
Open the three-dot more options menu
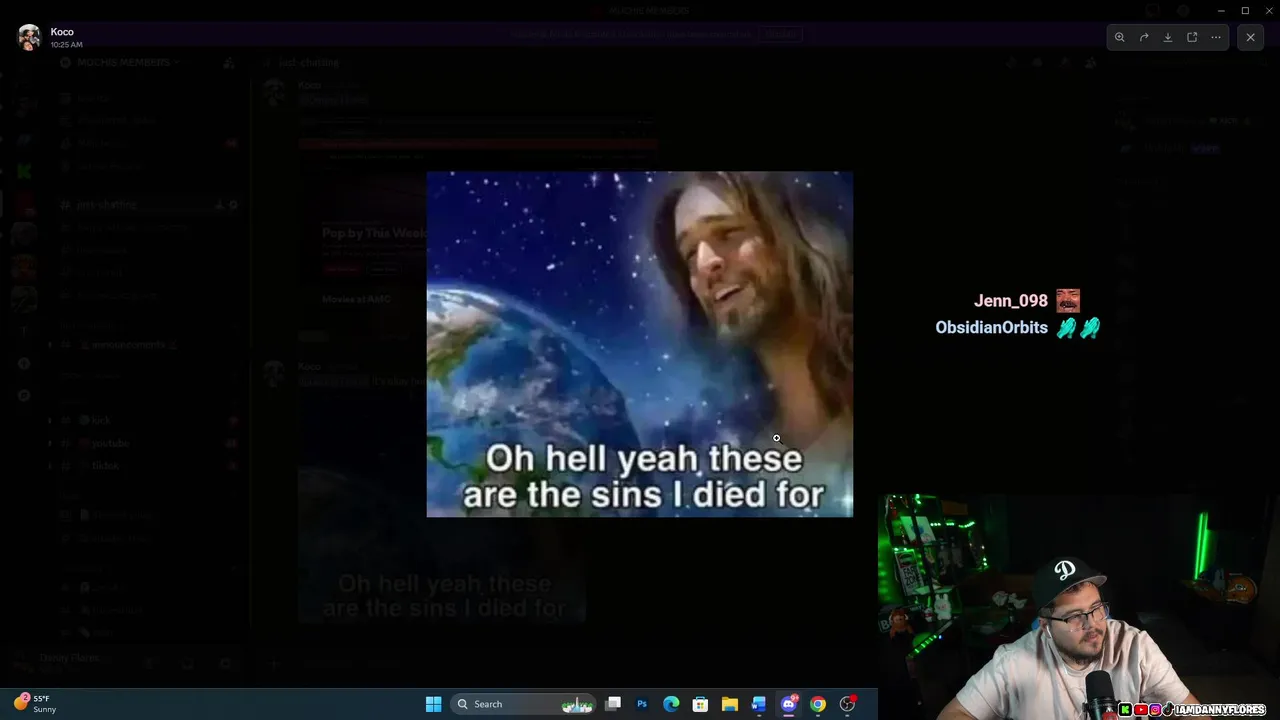pos(1216,37)
